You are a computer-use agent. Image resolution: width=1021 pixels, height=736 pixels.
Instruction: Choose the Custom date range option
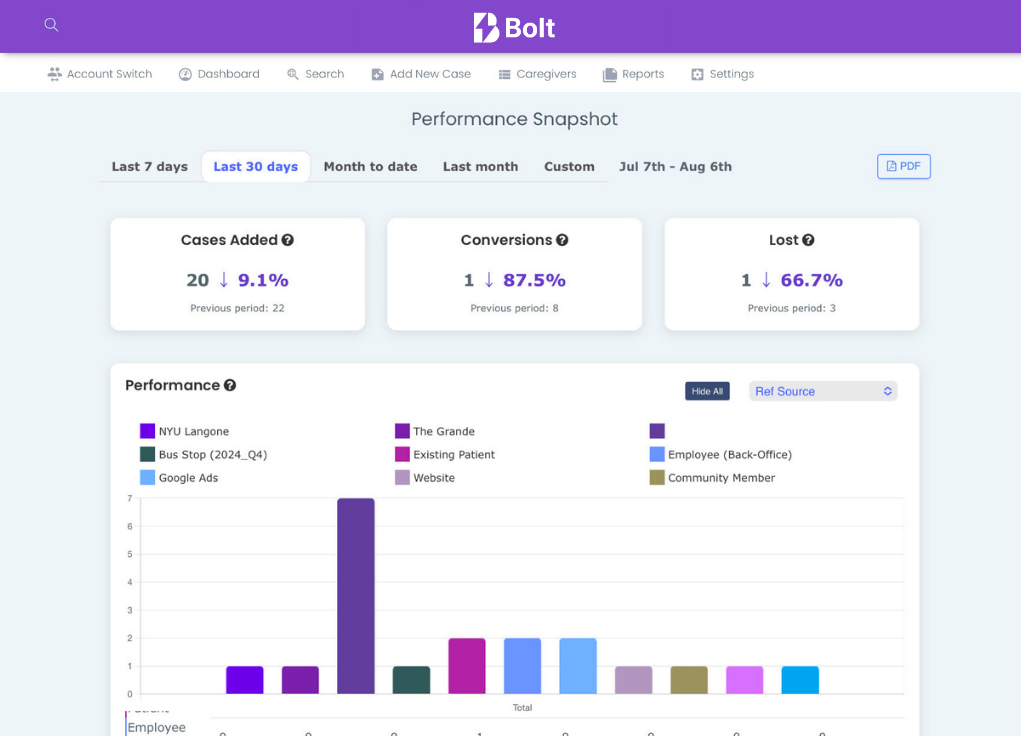pos(569,166)
